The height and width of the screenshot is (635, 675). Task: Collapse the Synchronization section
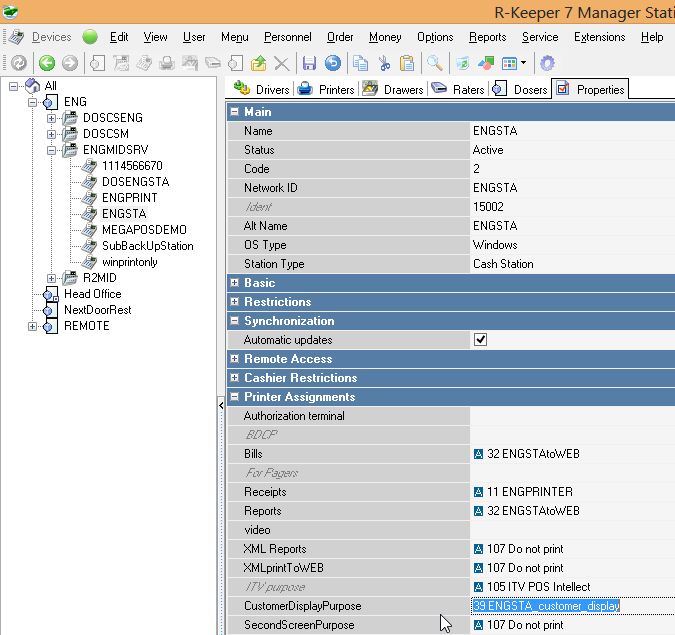[235, 321]
